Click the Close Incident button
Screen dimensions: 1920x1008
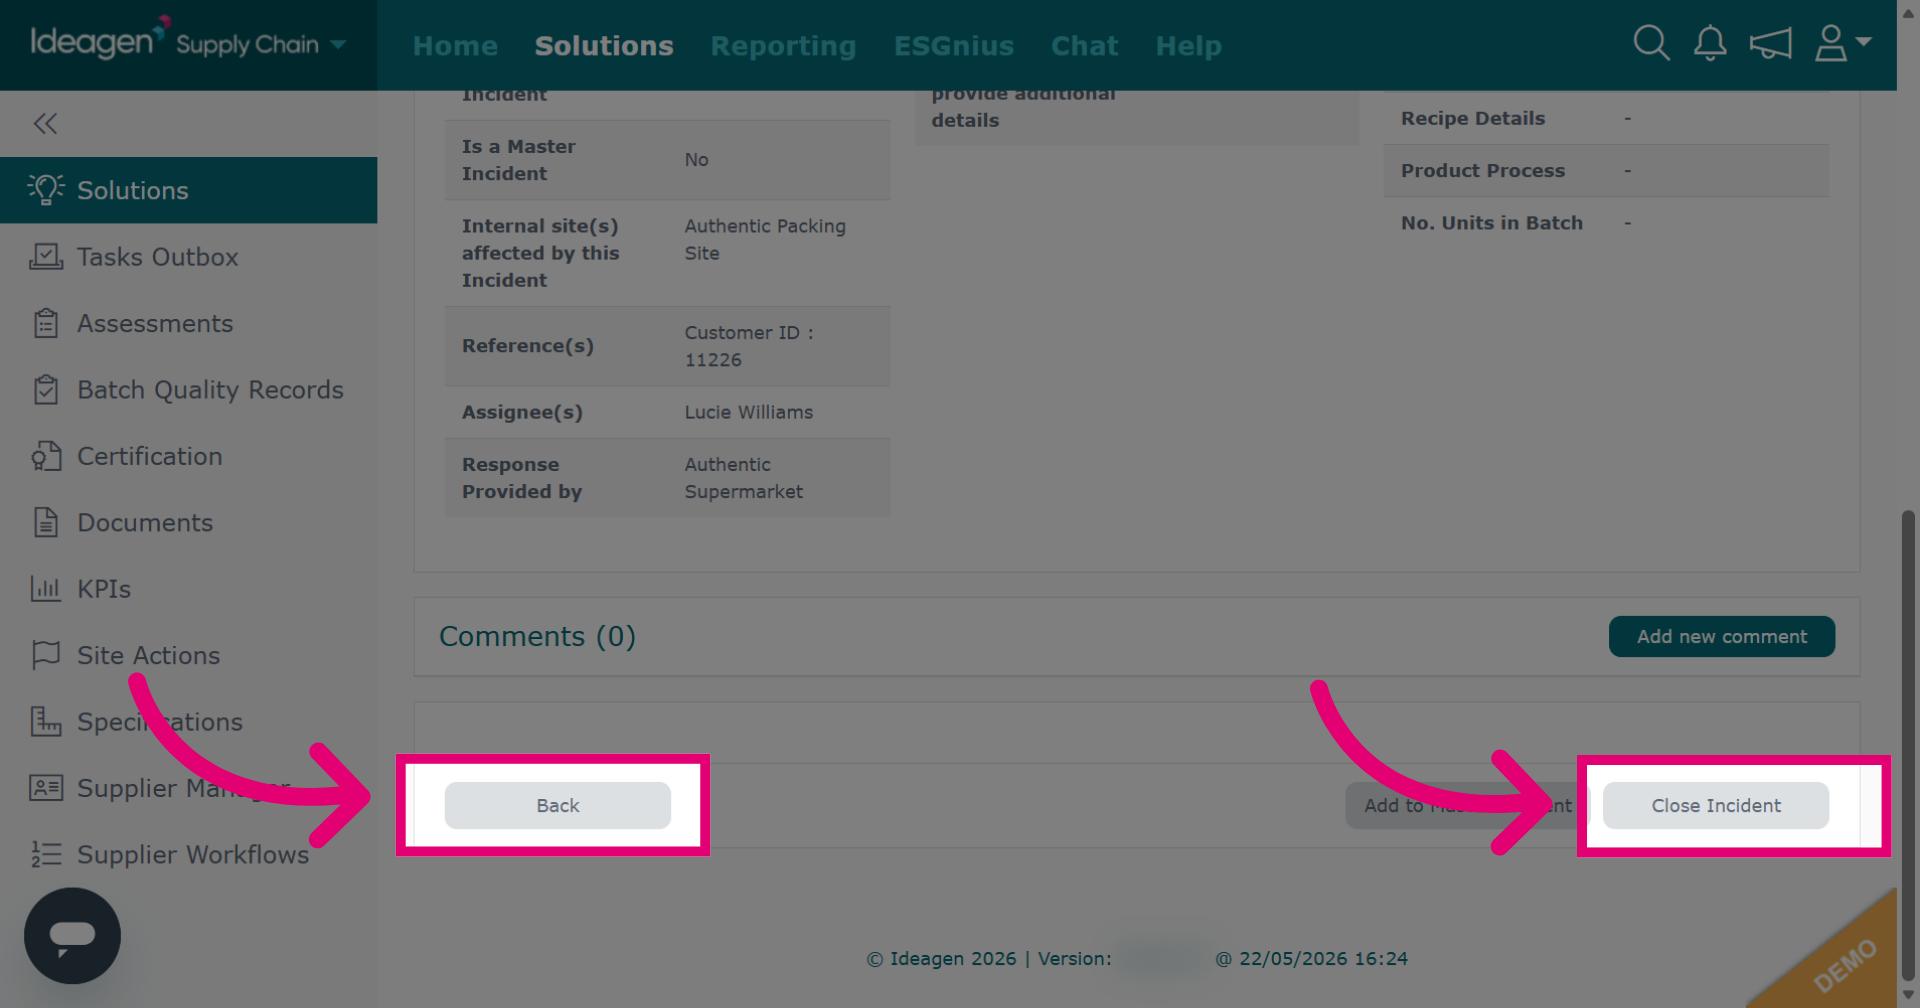coord(1716,805)
